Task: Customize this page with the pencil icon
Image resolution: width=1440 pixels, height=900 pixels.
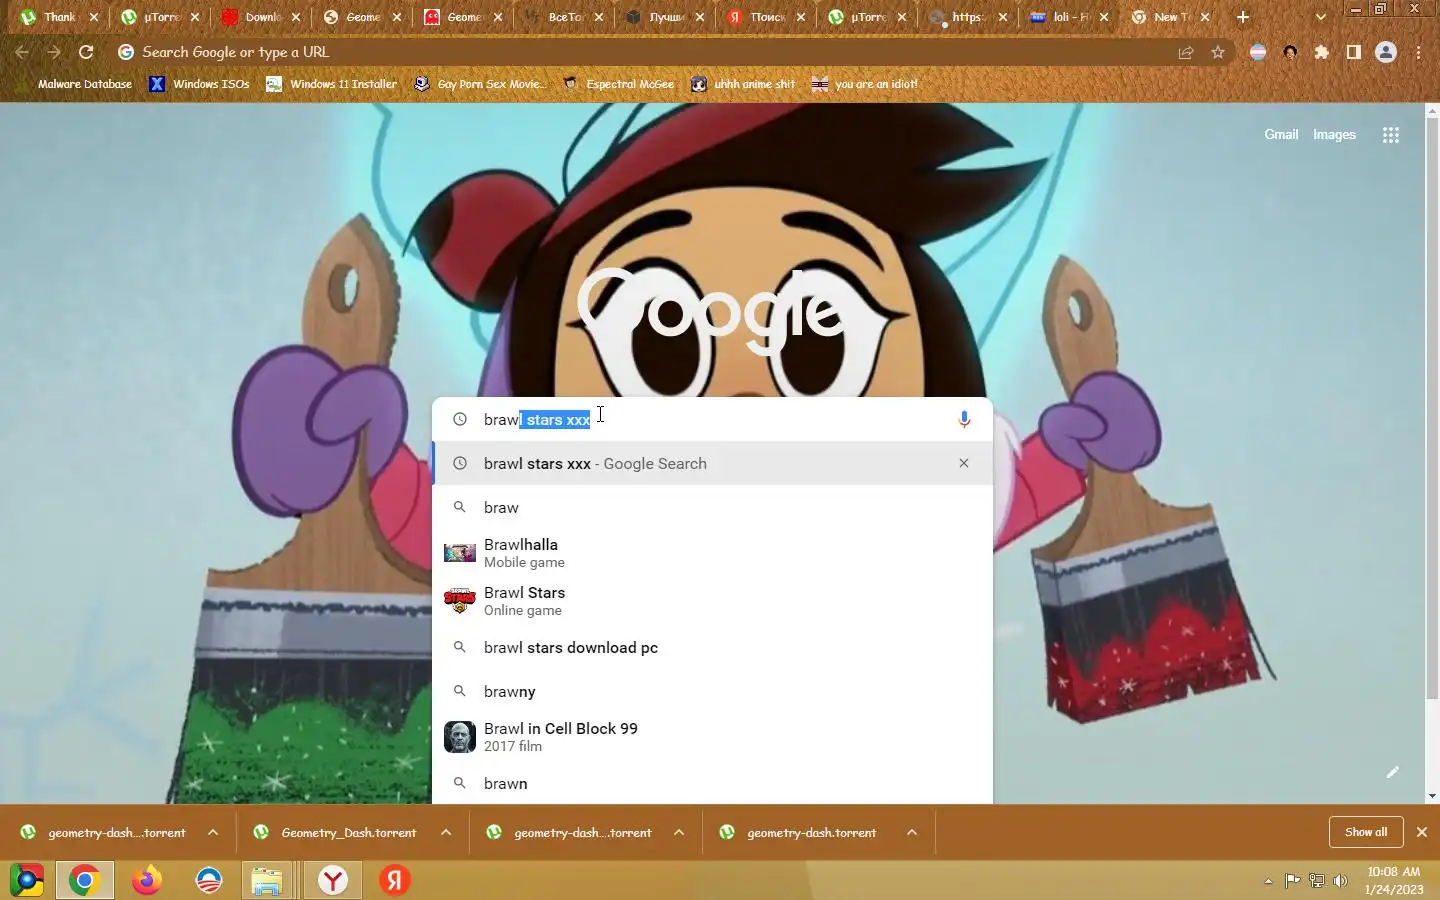Action: (1392, 772)
